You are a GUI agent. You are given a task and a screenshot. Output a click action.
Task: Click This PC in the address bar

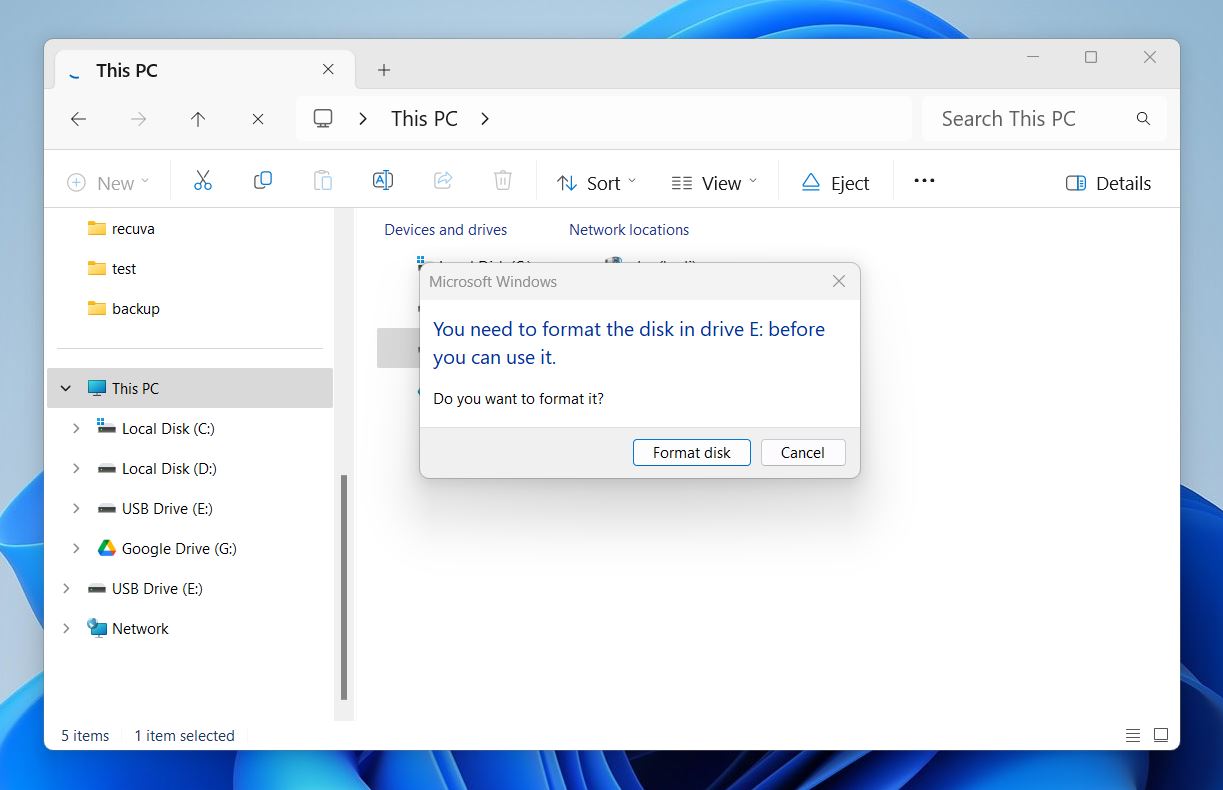pyautogui.click(x=424, y=119)
